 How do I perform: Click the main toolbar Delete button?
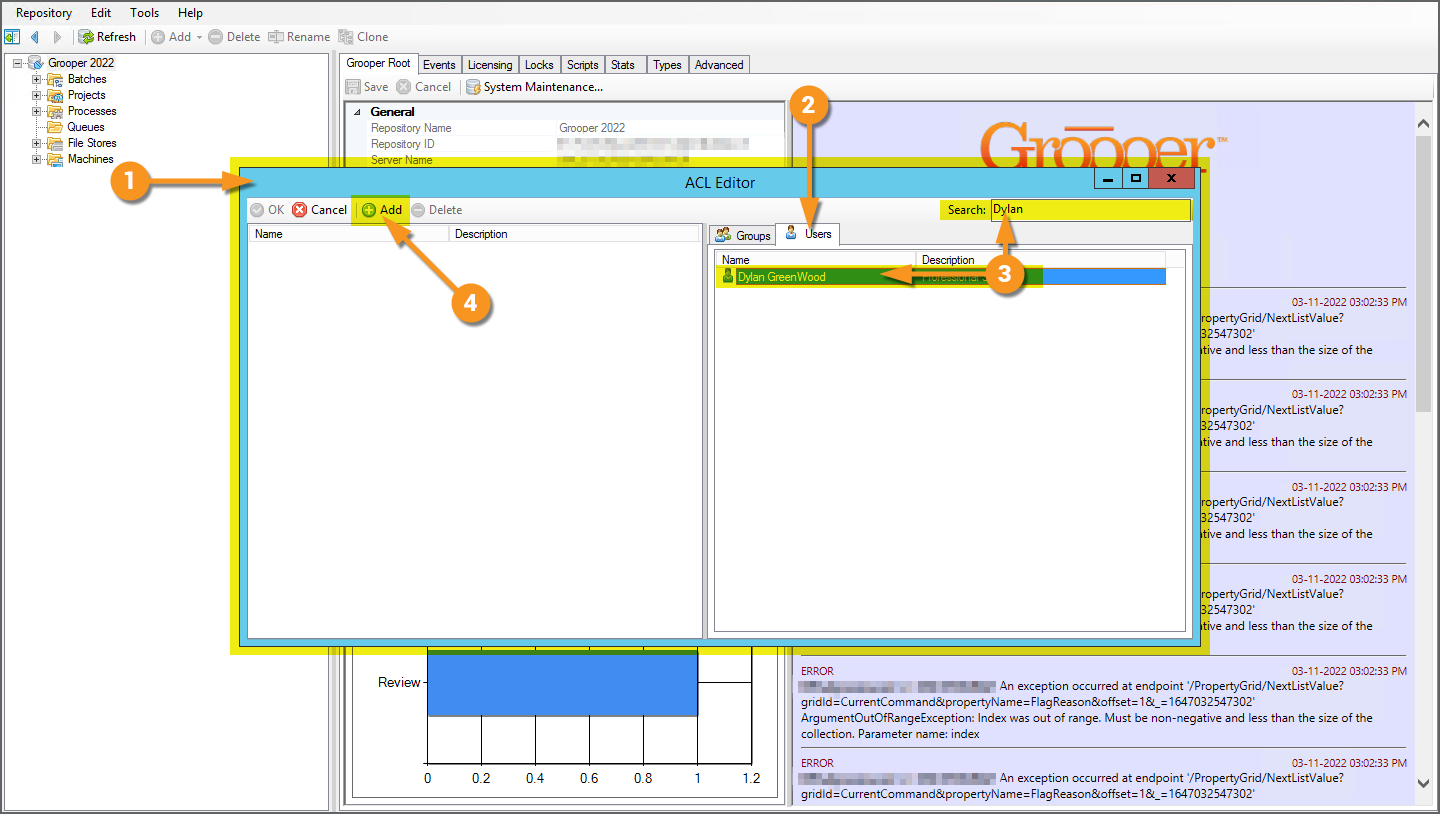click(x=234, y=37)
